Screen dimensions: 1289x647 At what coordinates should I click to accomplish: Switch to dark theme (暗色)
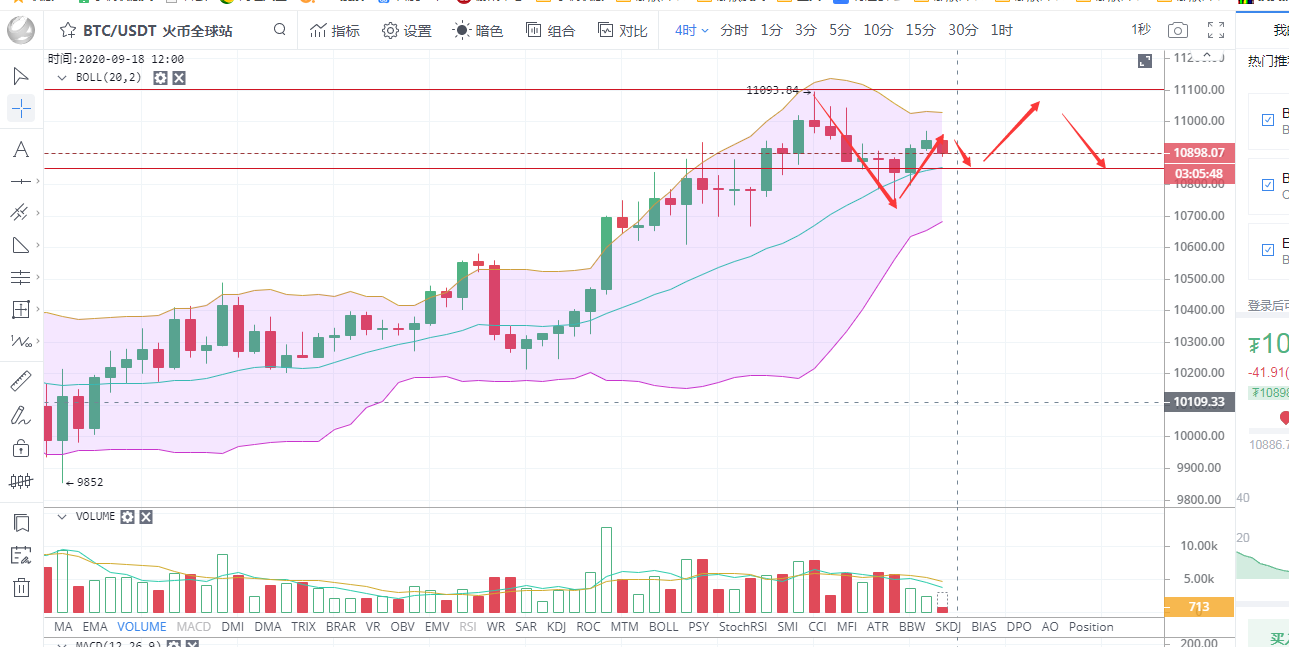pyautogui.click(x=478, y=31)
